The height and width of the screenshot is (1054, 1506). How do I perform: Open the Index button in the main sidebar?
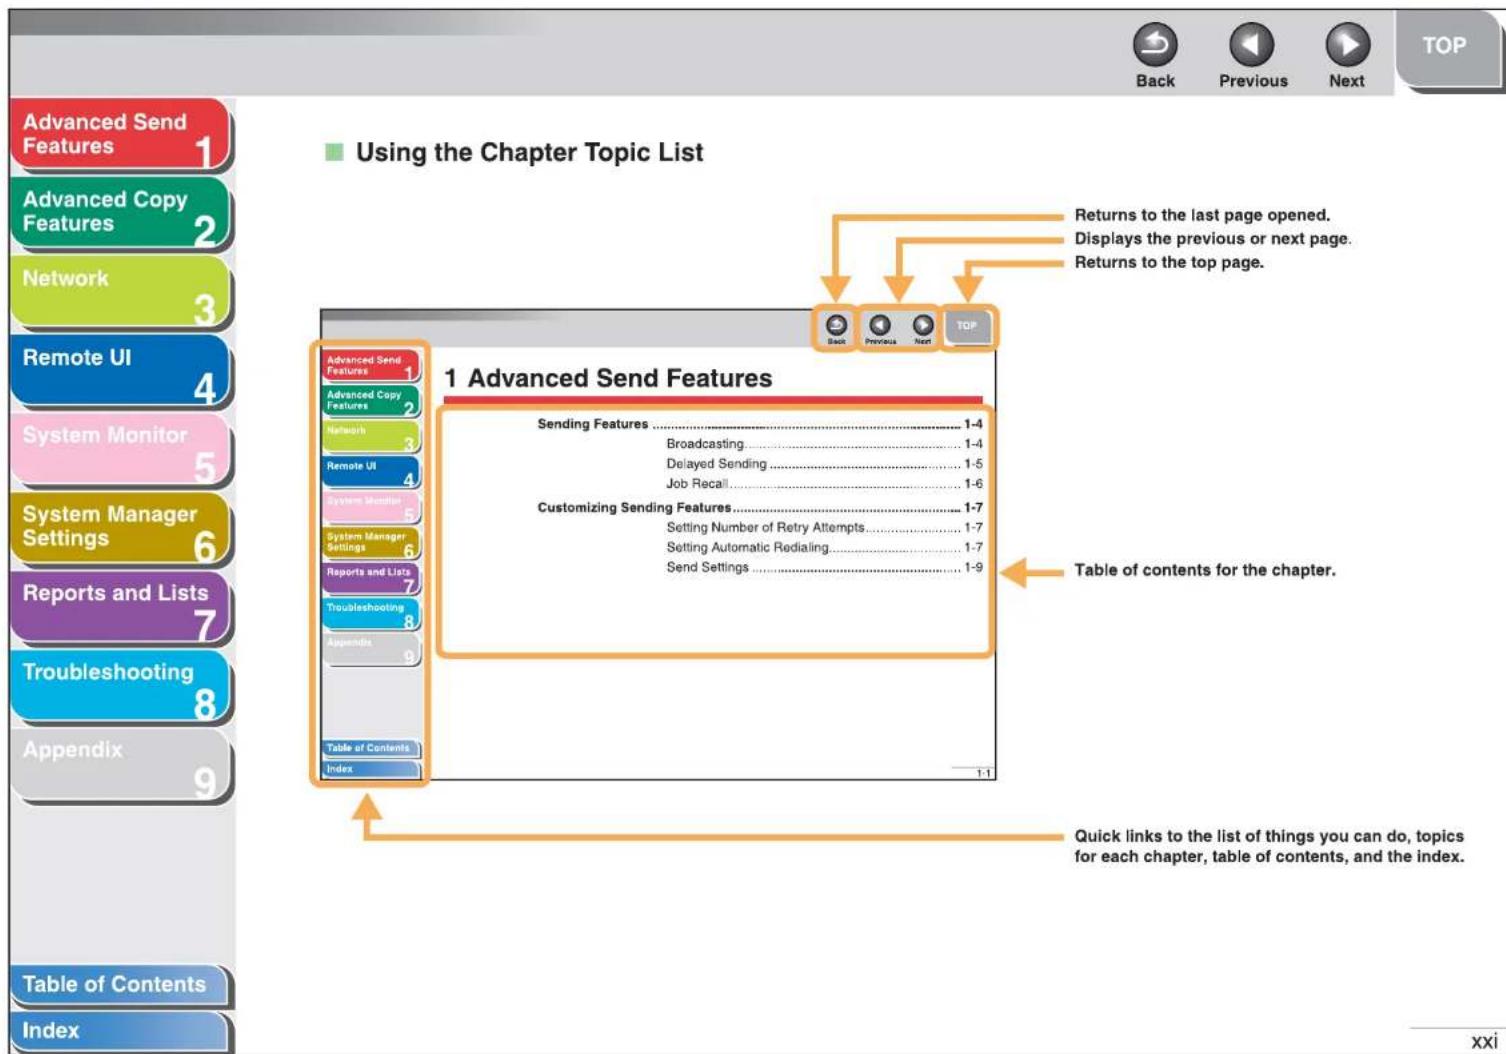(x=120, y=1031)
